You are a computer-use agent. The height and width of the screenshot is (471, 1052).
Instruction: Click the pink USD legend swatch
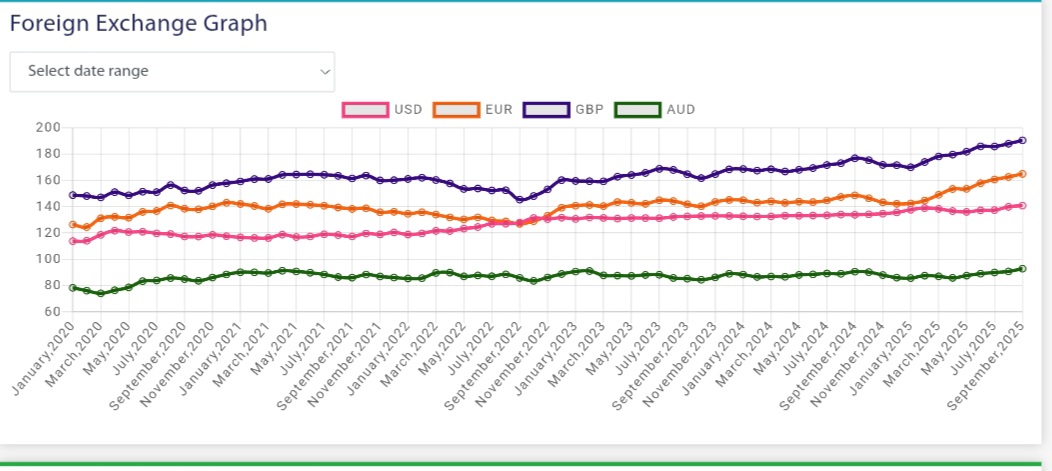[x=364, y=109]
